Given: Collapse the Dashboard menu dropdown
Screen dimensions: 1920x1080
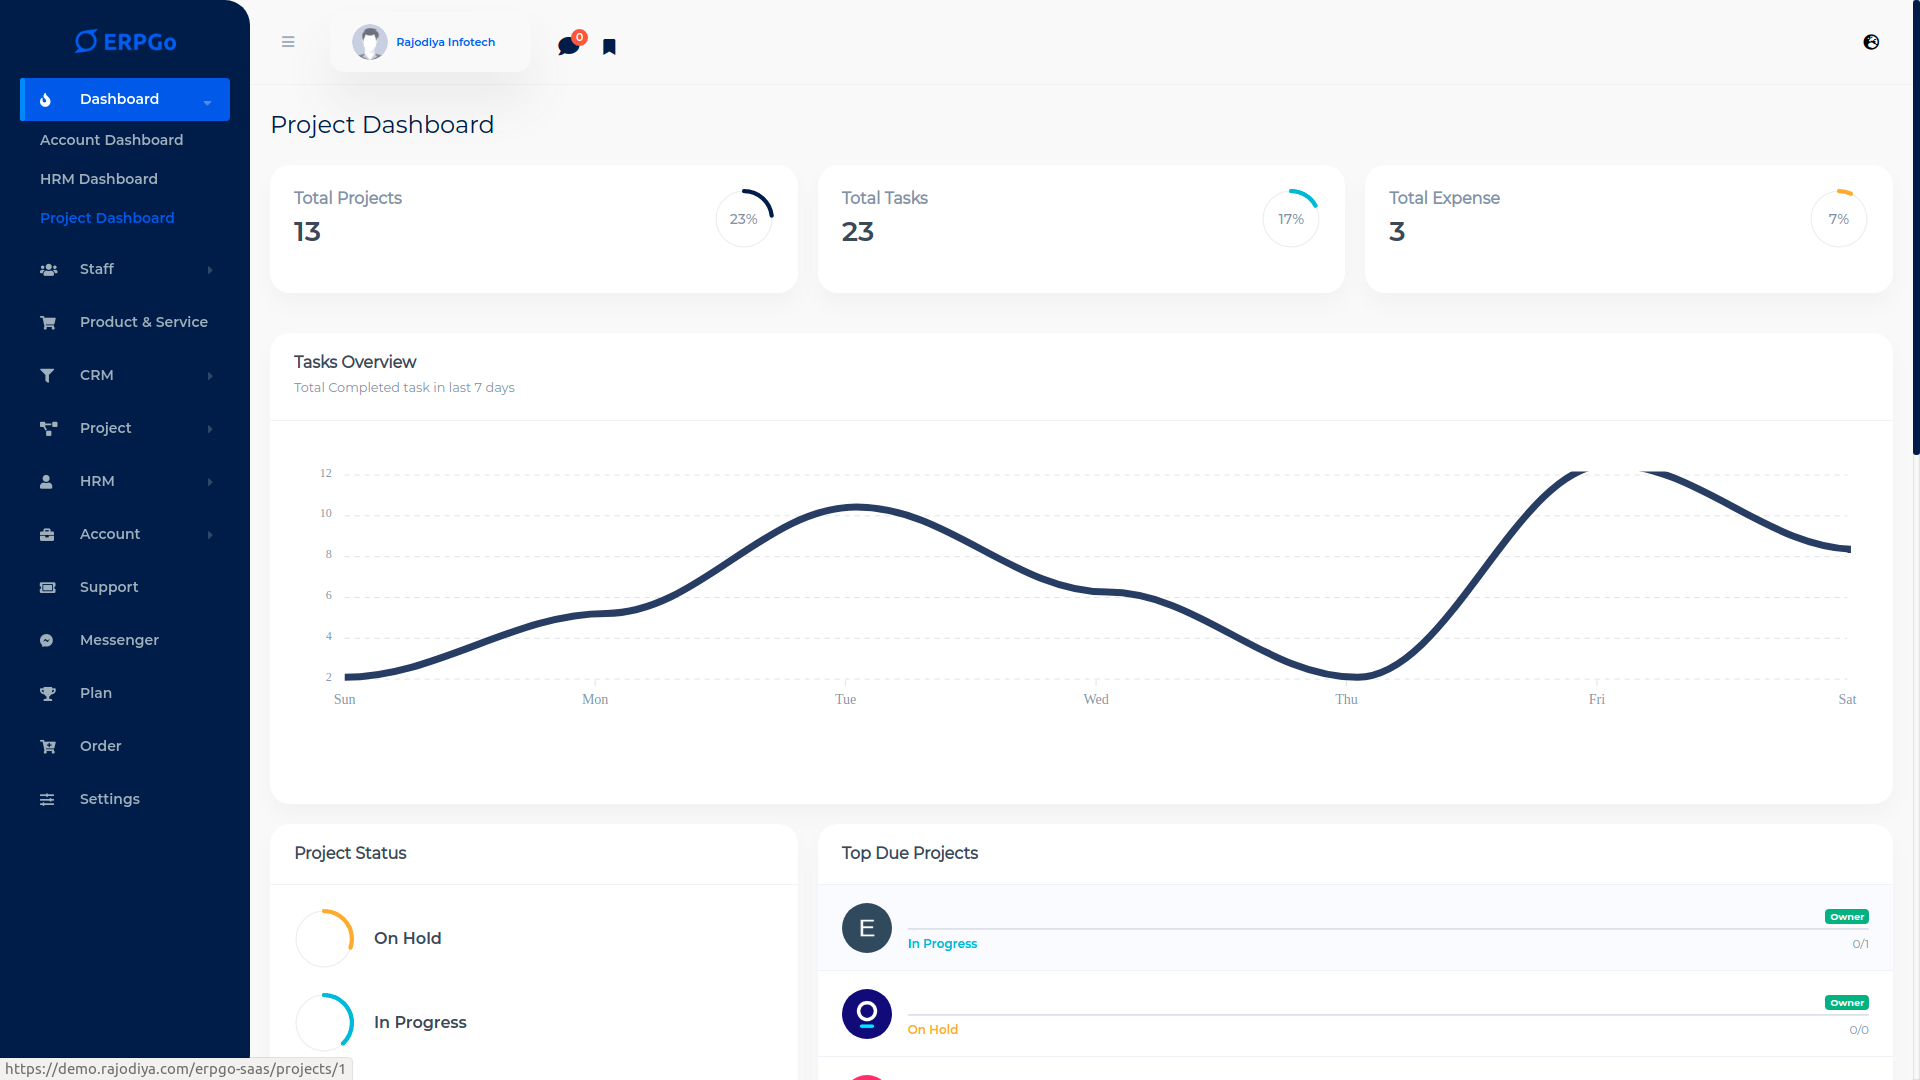Looking at the screenshot, I should 208,101.
